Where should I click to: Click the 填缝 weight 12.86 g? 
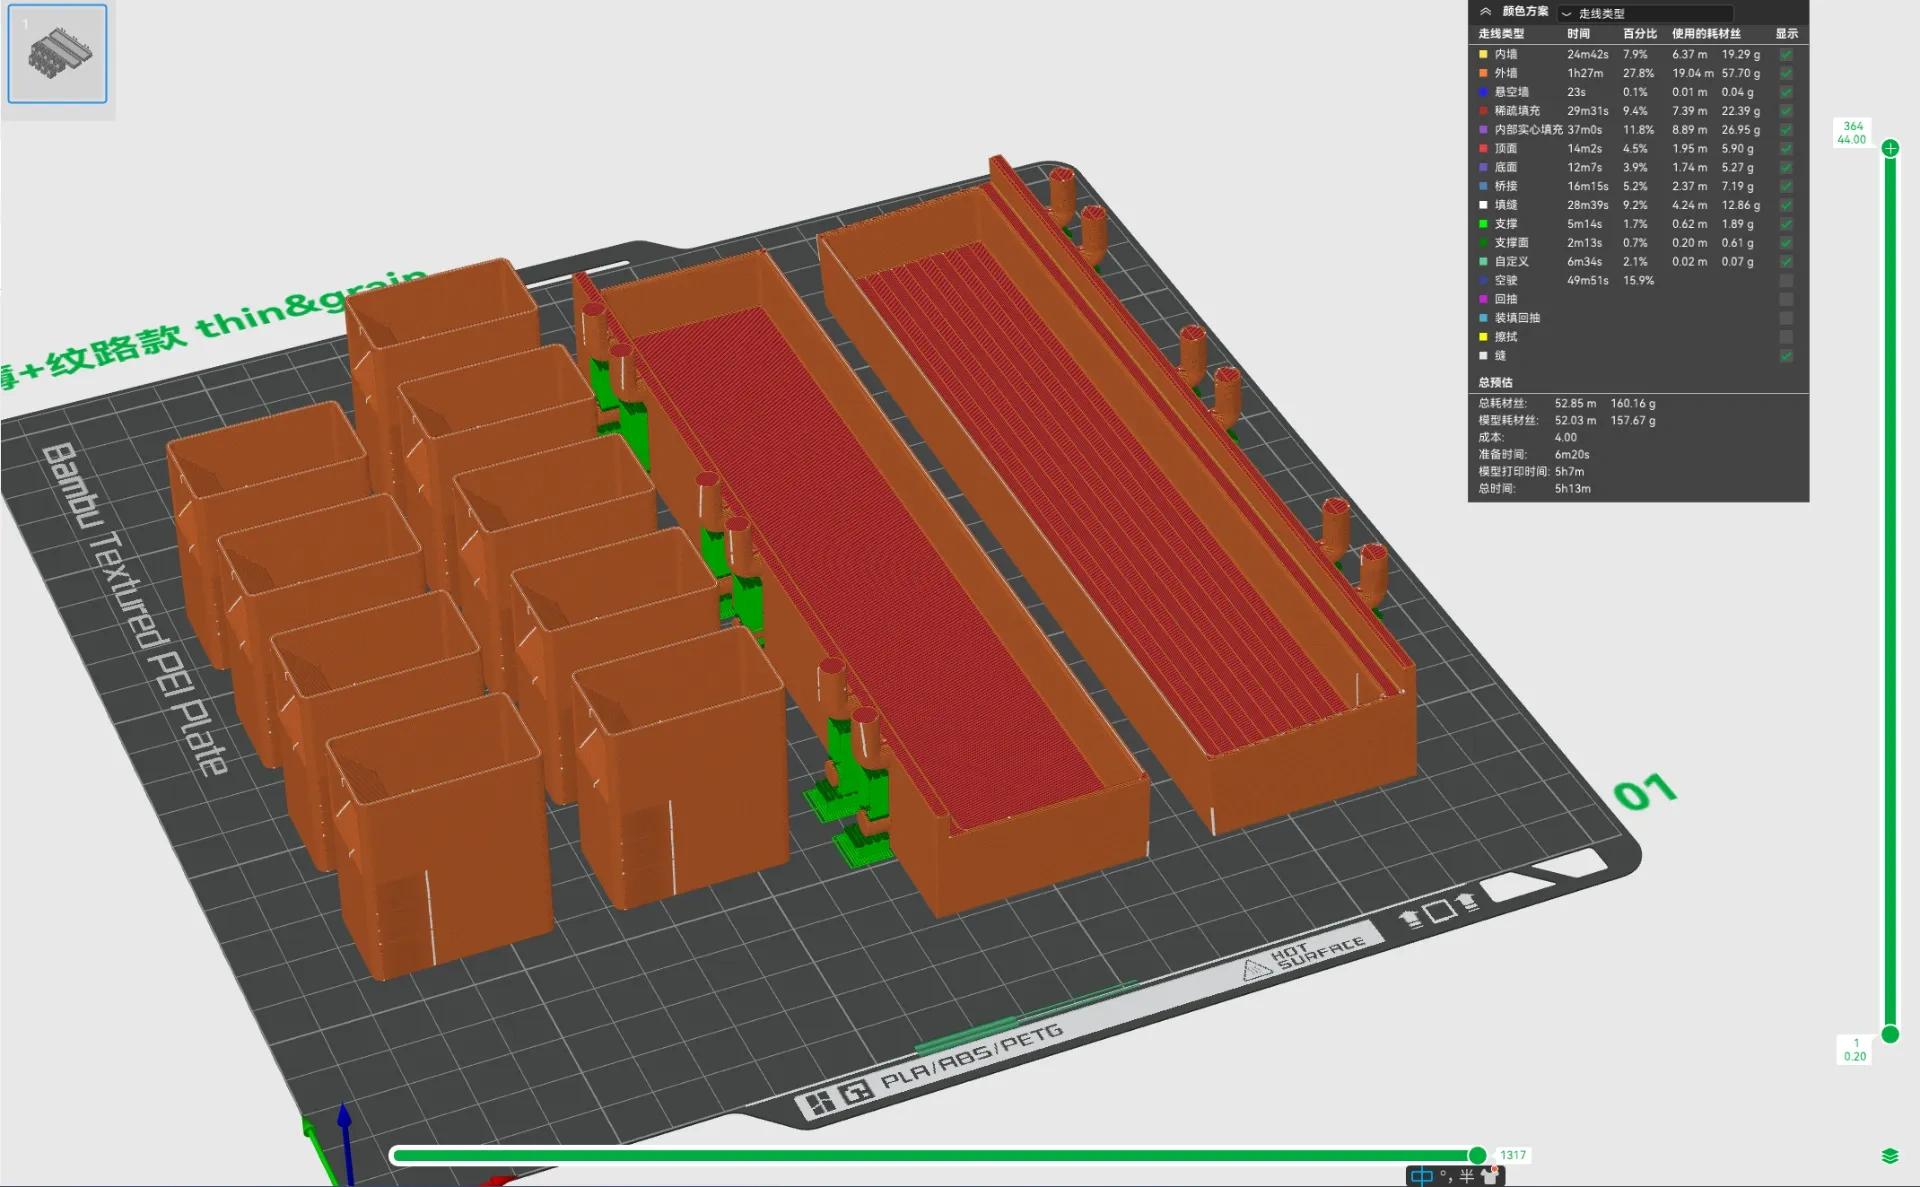(1740, 205)
